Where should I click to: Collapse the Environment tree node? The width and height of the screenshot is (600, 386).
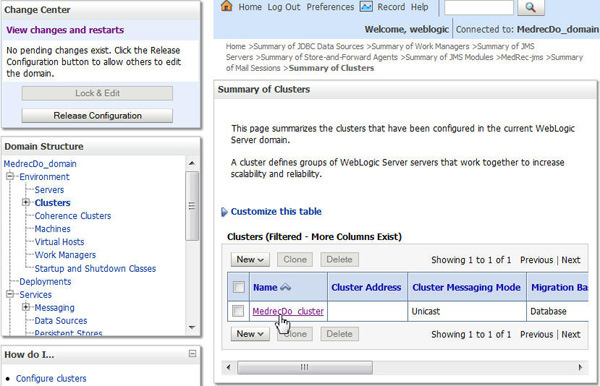point(10,176)
